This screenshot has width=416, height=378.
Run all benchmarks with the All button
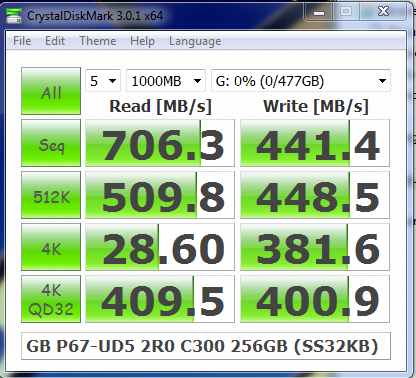(x=51, y=91)
